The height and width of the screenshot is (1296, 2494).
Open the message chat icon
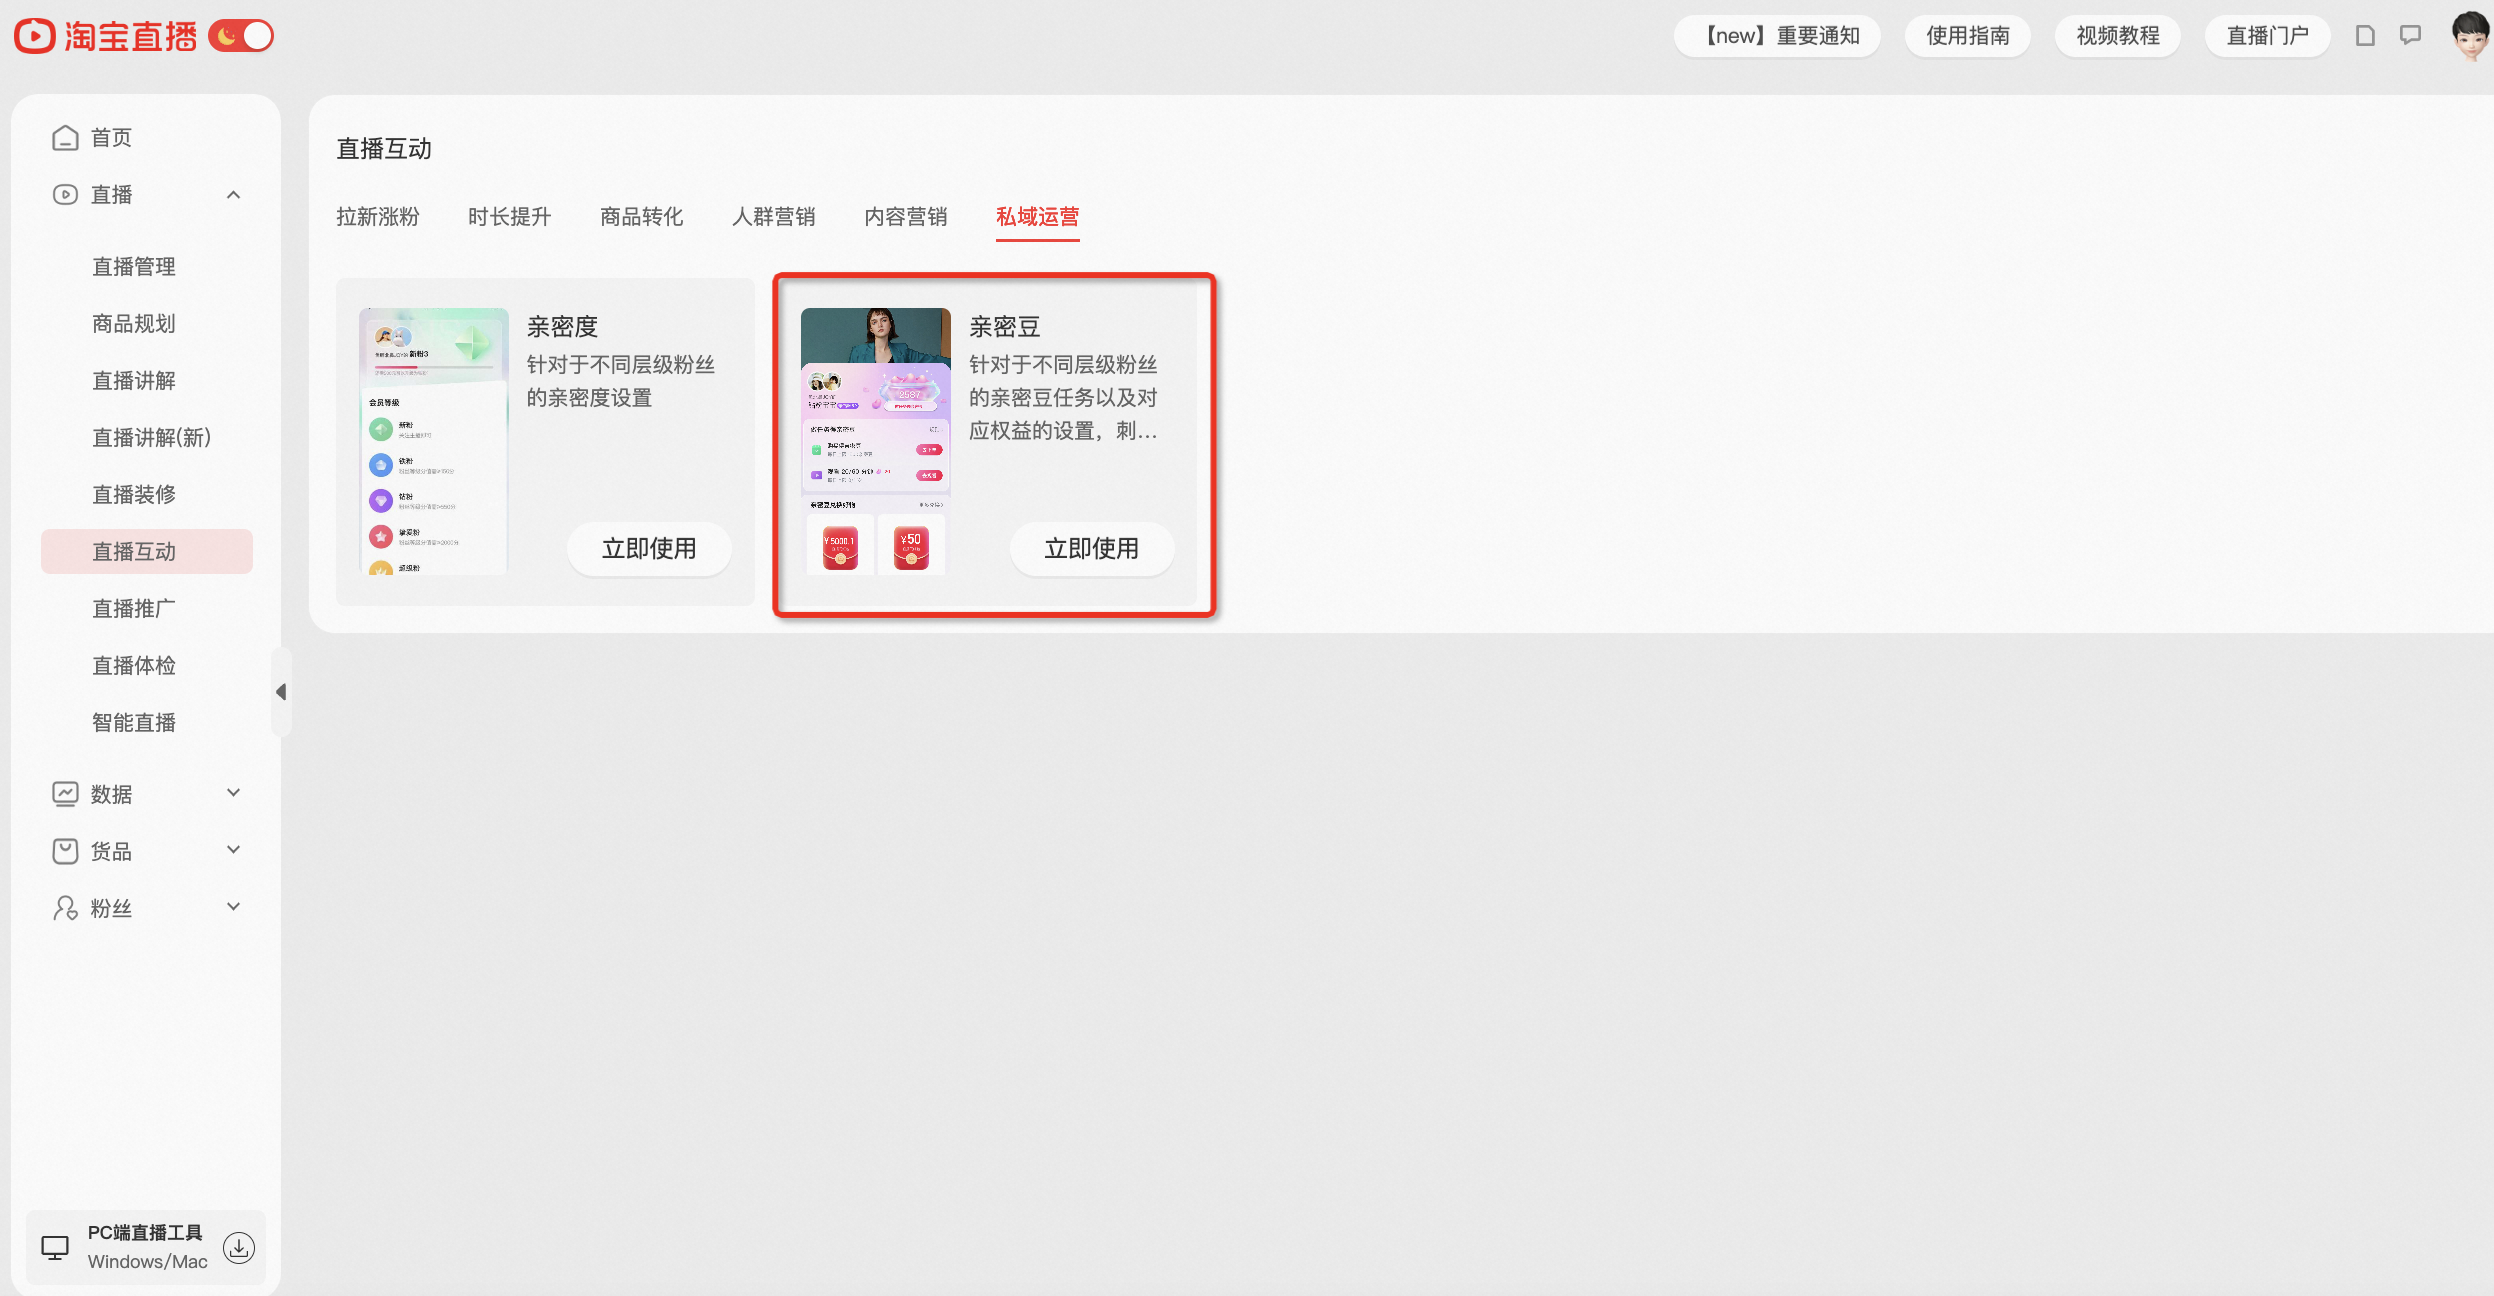click(x=2411, y=36)
